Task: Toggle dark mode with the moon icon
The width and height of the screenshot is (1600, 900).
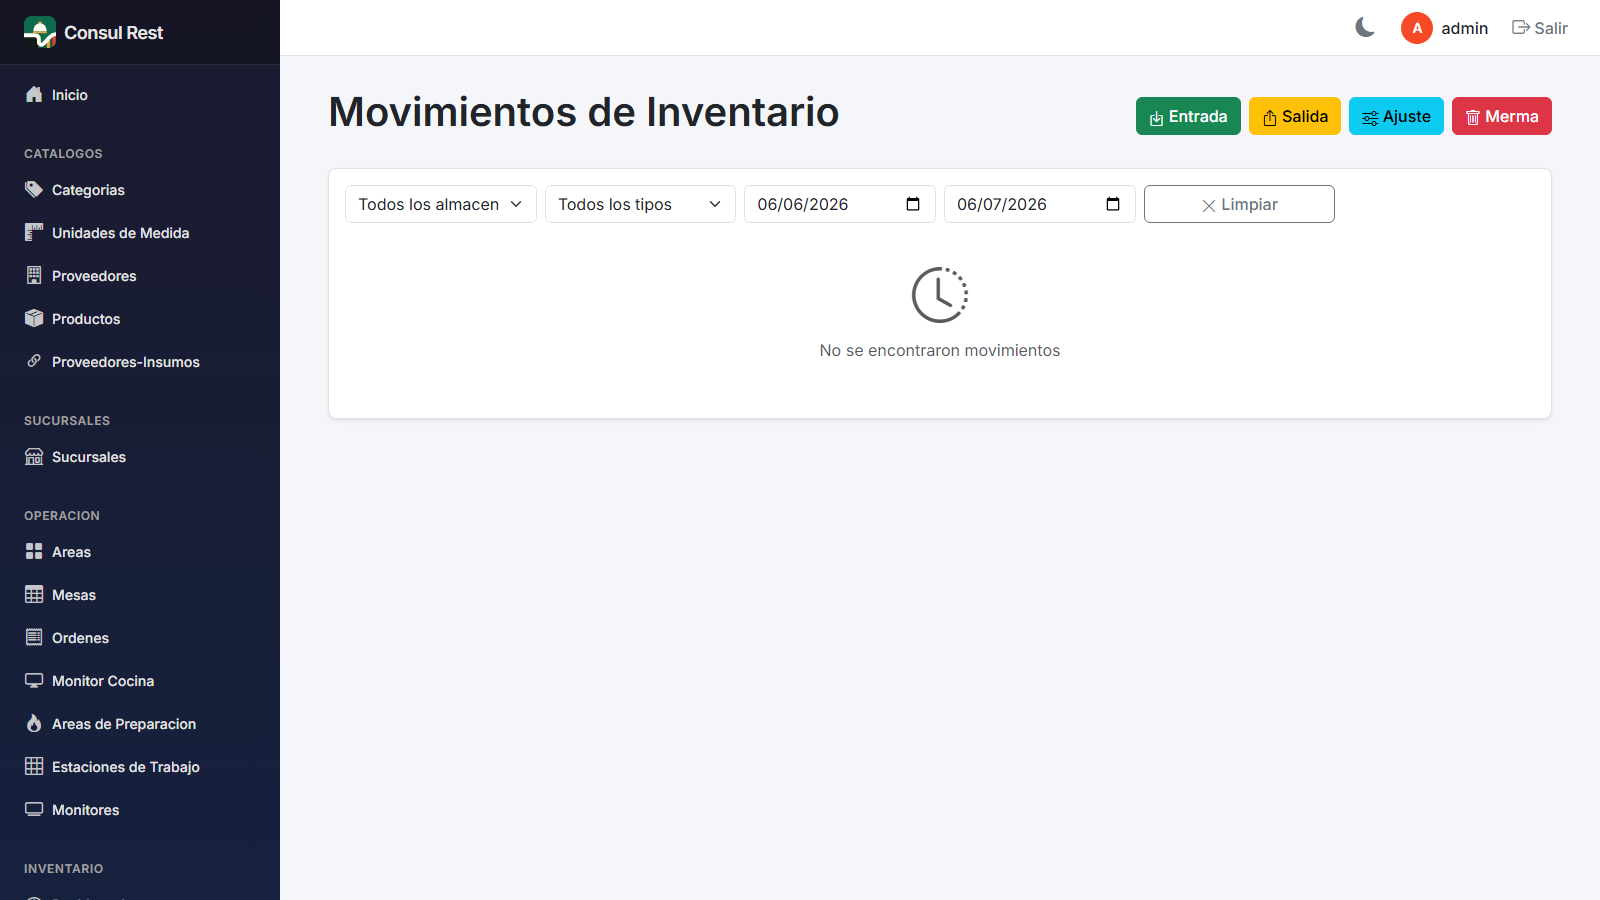Action: (1365, 28)
